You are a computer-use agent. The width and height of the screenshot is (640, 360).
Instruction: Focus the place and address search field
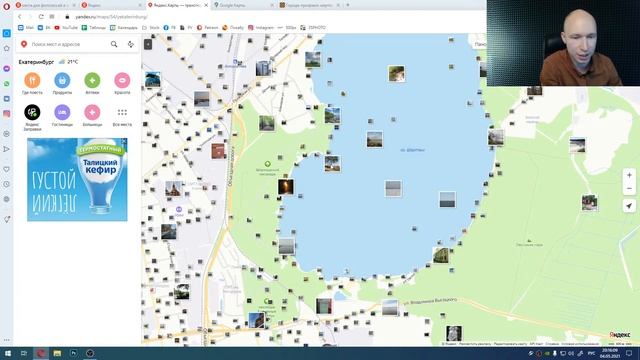point(67,44)
